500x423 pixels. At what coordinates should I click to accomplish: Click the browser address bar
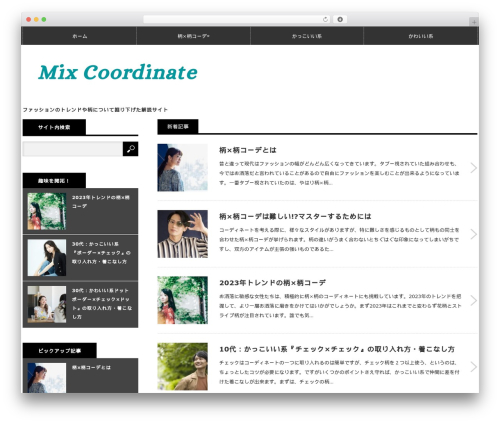click(237, 19)
